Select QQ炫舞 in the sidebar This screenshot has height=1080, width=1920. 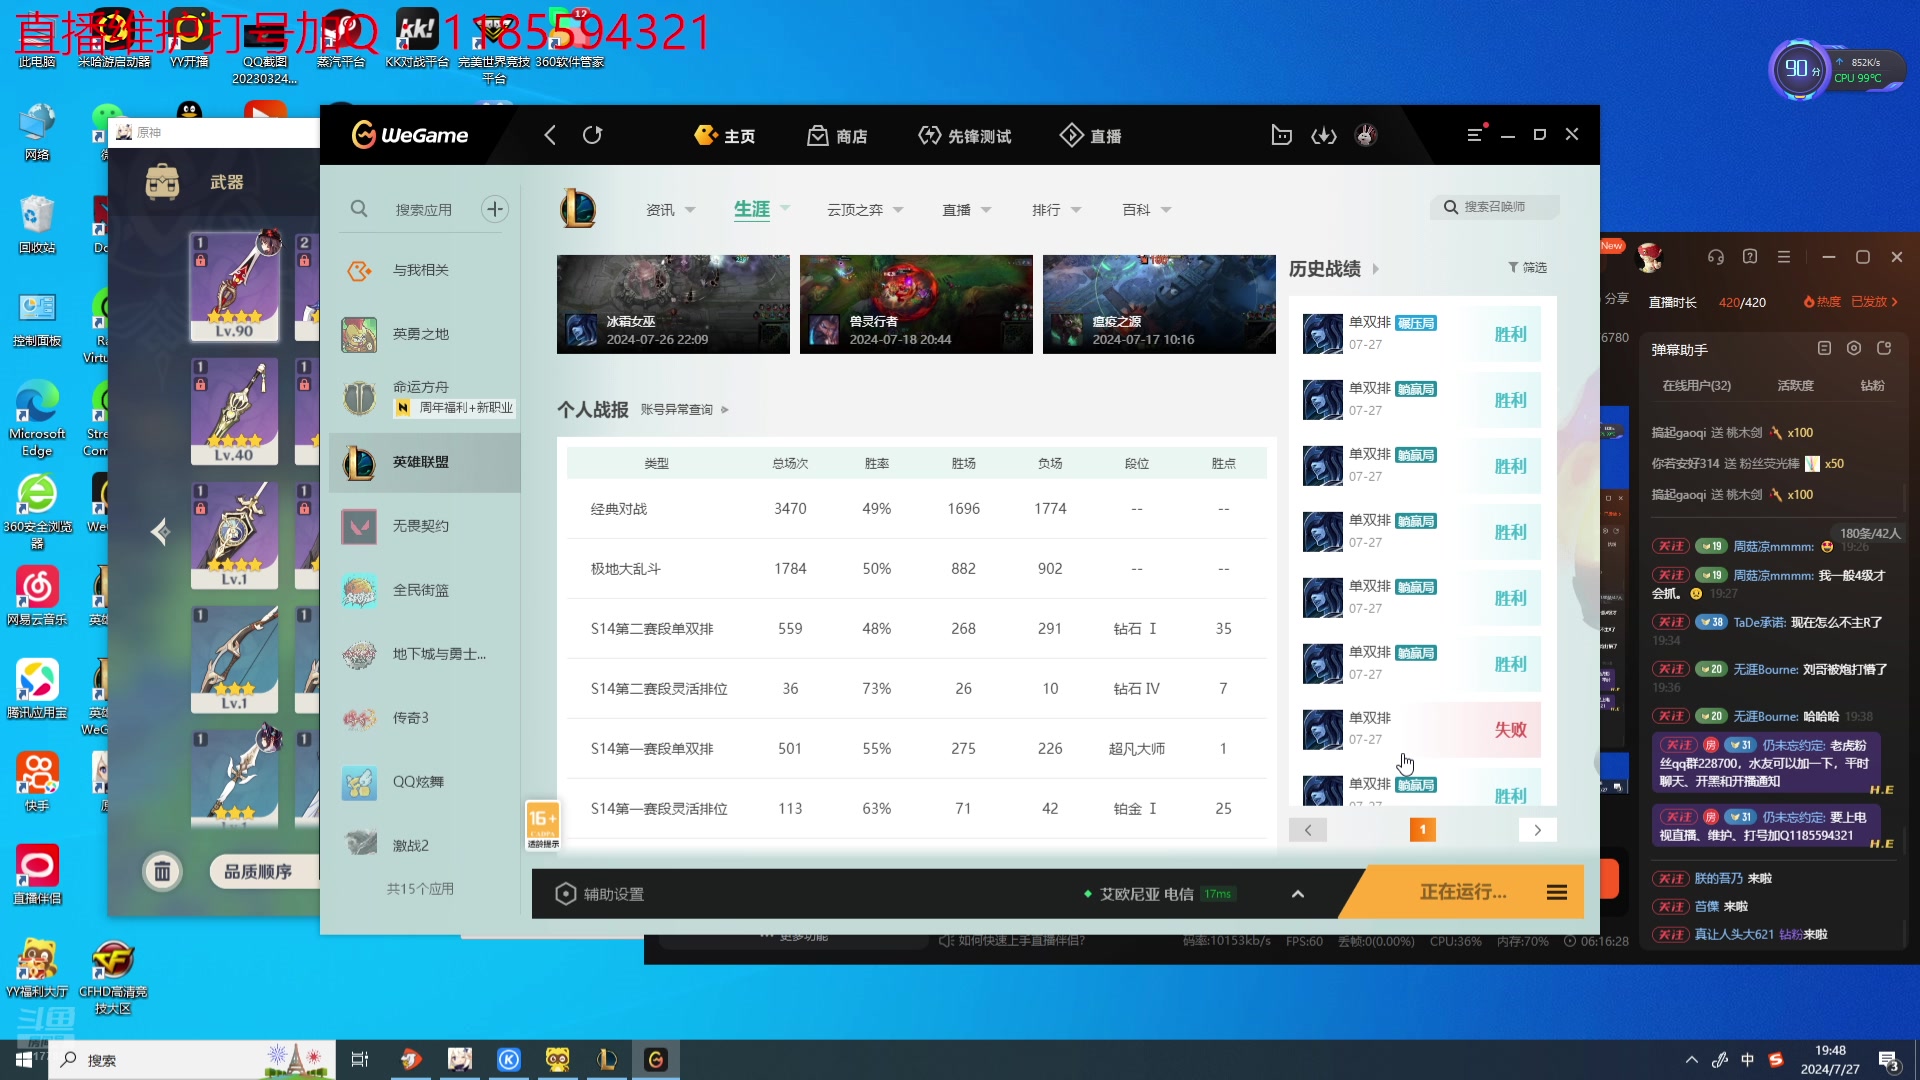click(425, 782)
